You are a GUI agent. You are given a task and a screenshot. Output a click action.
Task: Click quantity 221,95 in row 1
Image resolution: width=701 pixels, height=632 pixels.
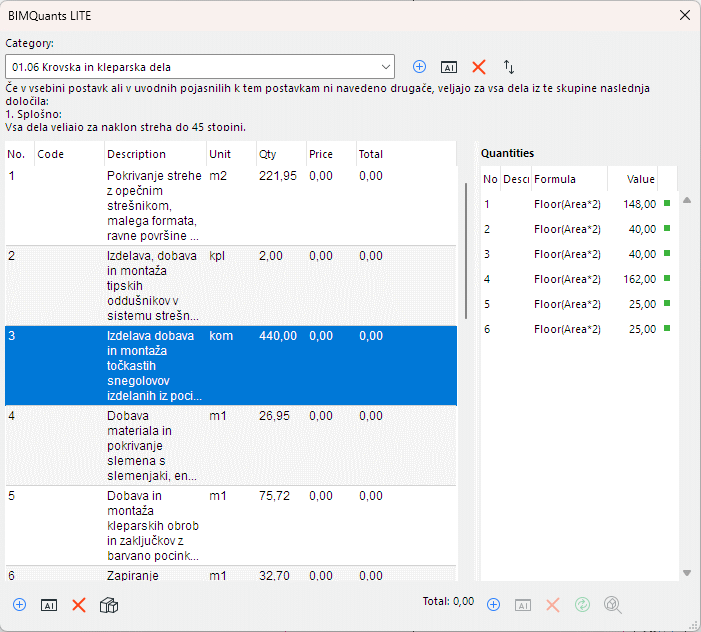tap(278, 176)
